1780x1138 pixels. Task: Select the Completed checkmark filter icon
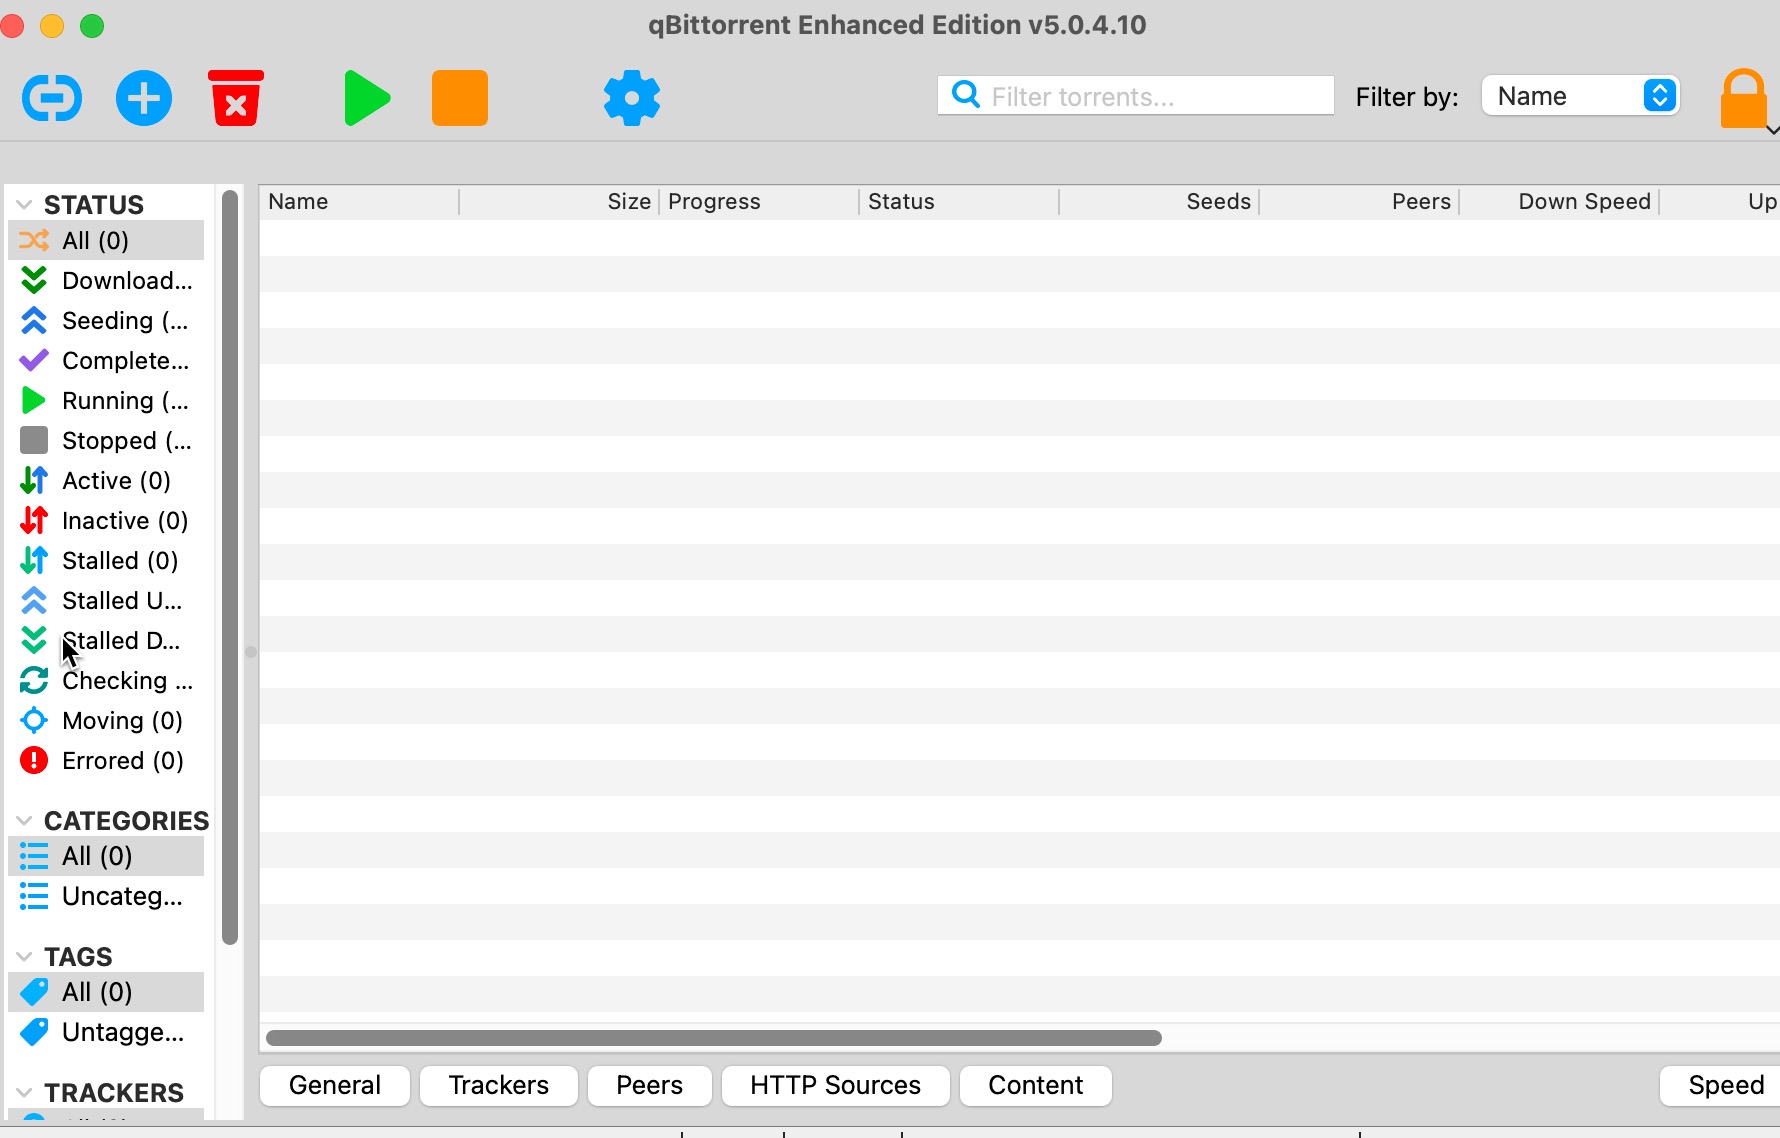34,360
